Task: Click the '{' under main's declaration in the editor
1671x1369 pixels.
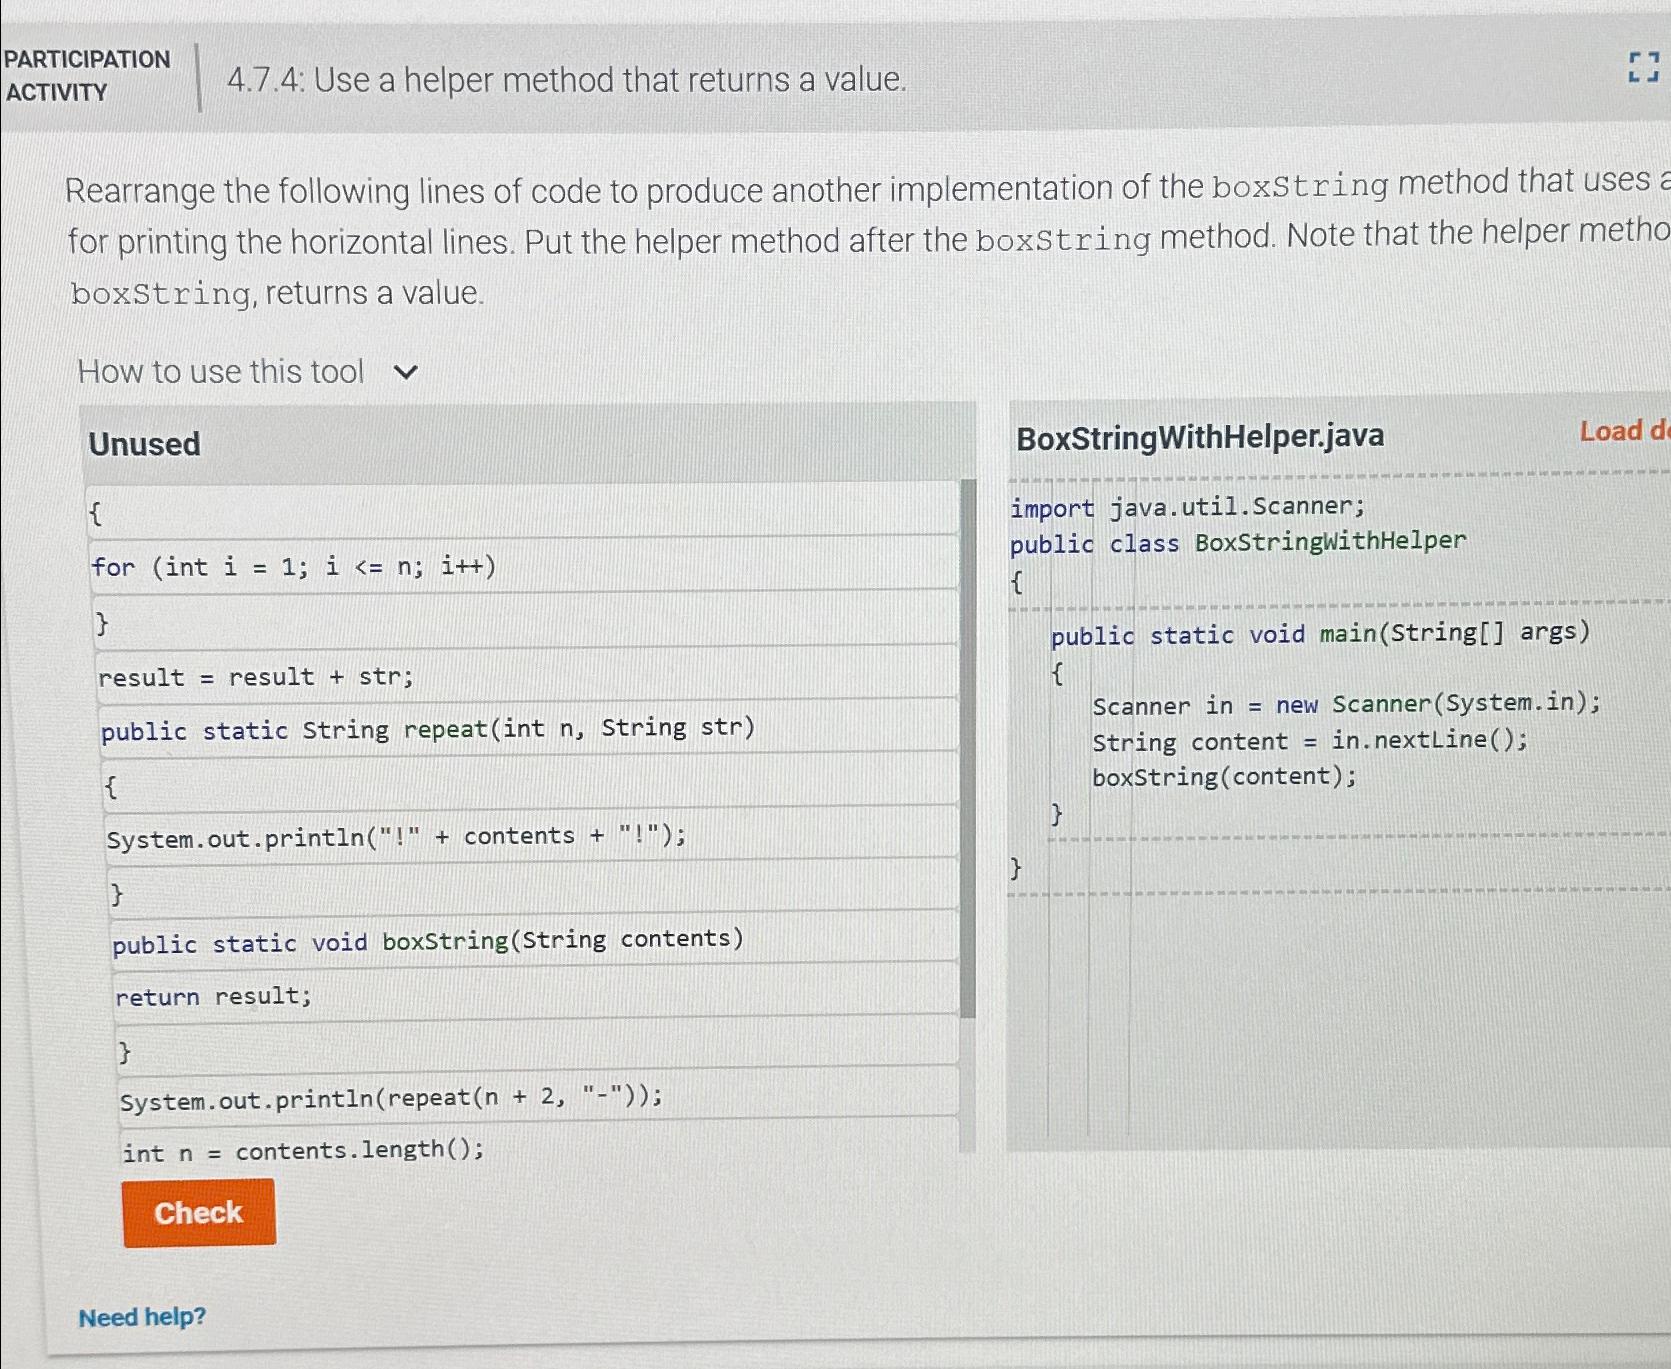Action: pos(1058,672)
